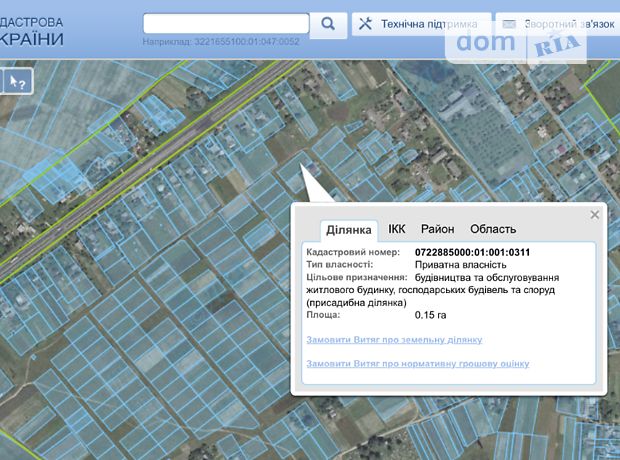The height and width of the screenshot is (460, 620).
Task: Switch to the Район tab
Action: click(437, 229)
